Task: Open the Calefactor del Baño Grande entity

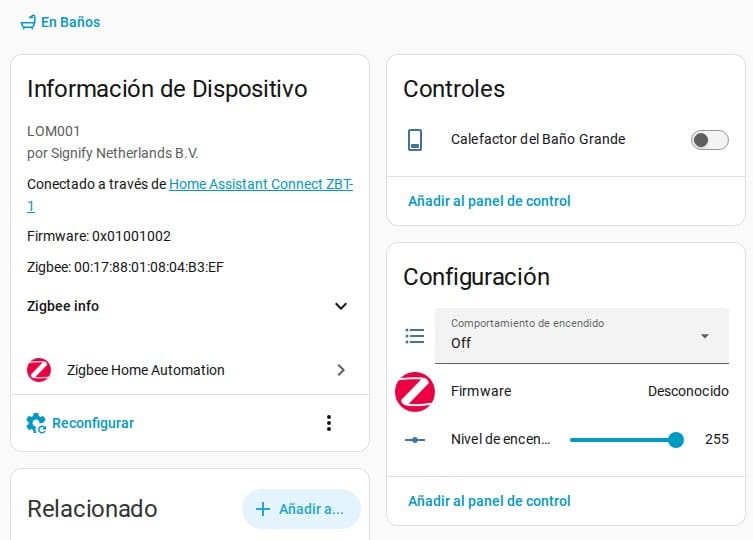Action: click(538, 139)
